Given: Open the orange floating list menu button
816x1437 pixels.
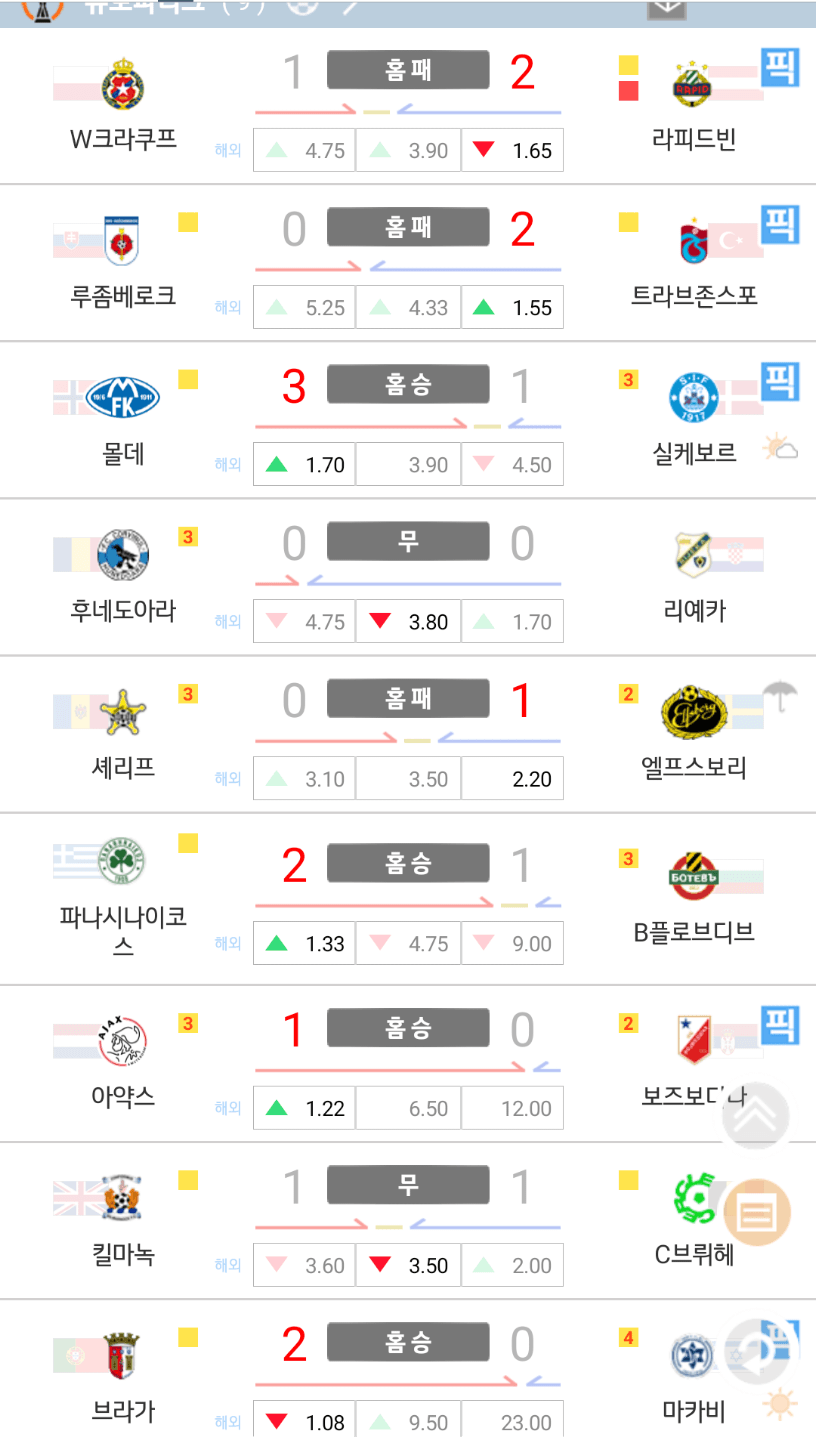Looking at the screenshot, I should click(x=757, y=1213).
